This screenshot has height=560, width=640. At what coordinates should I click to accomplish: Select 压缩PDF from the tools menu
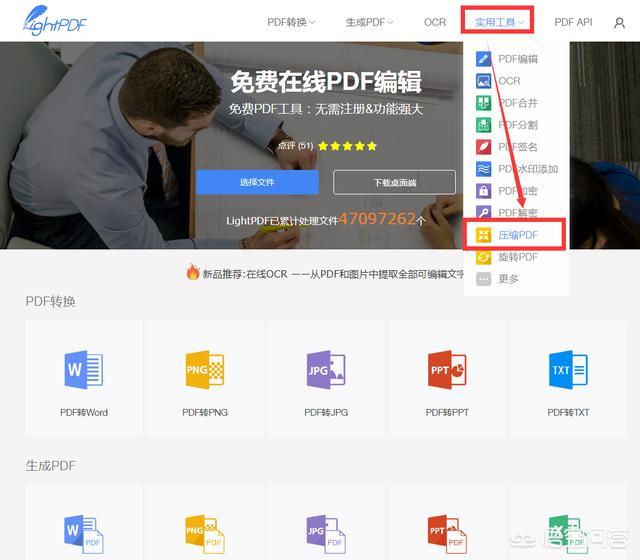coord(517,235)
